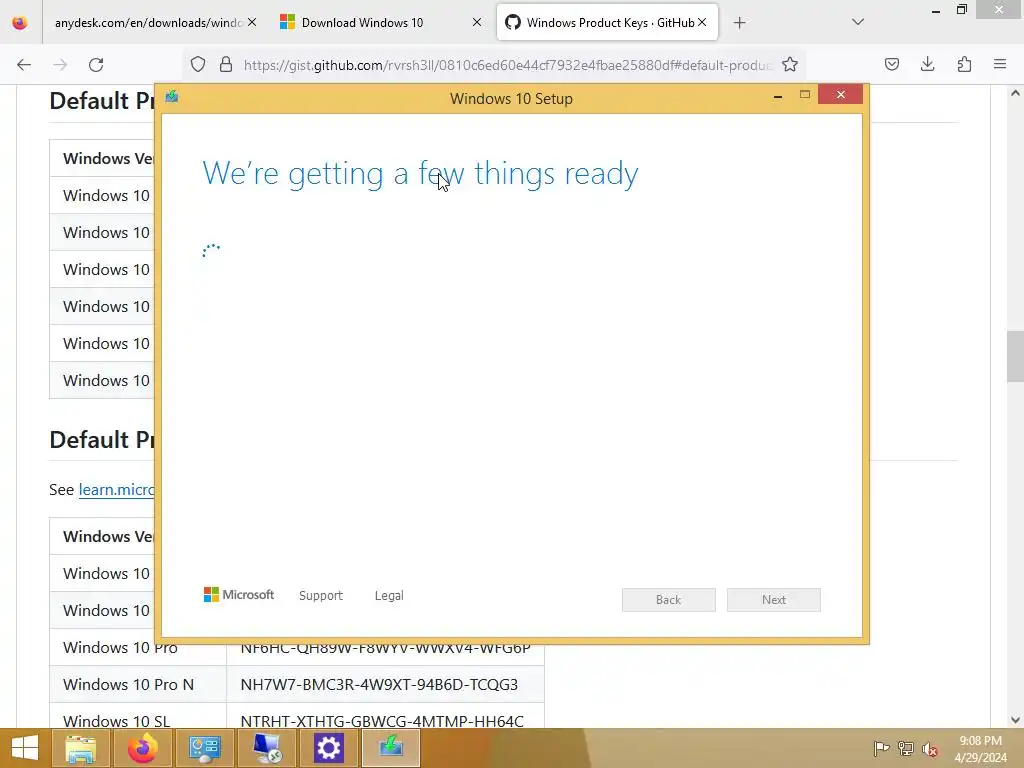The width and height of the screenshot is (1024, 768).
Task: Close the Windows 10 Setup window
Action: [840, 95]
